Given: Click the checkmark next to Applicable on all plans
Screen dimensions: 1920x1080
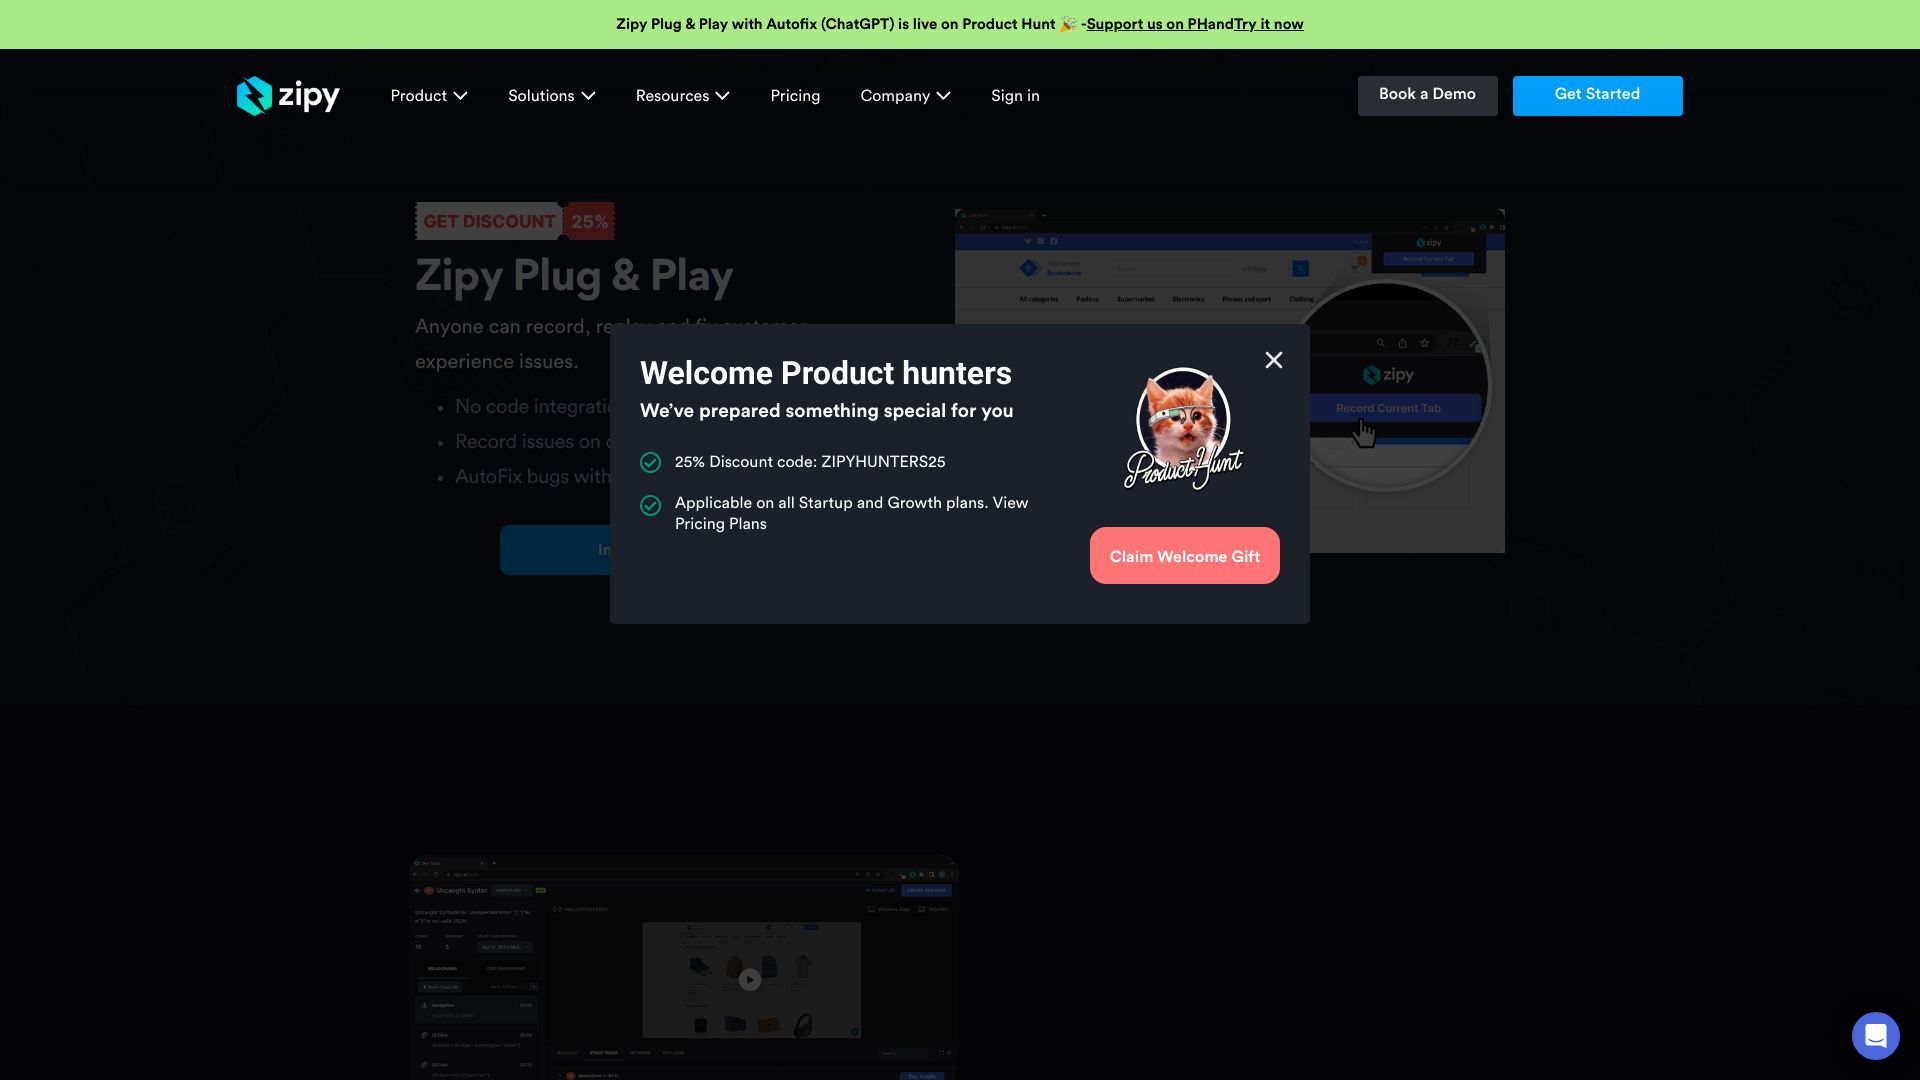Looking at the screenshot, I should (x=650, y=505).
